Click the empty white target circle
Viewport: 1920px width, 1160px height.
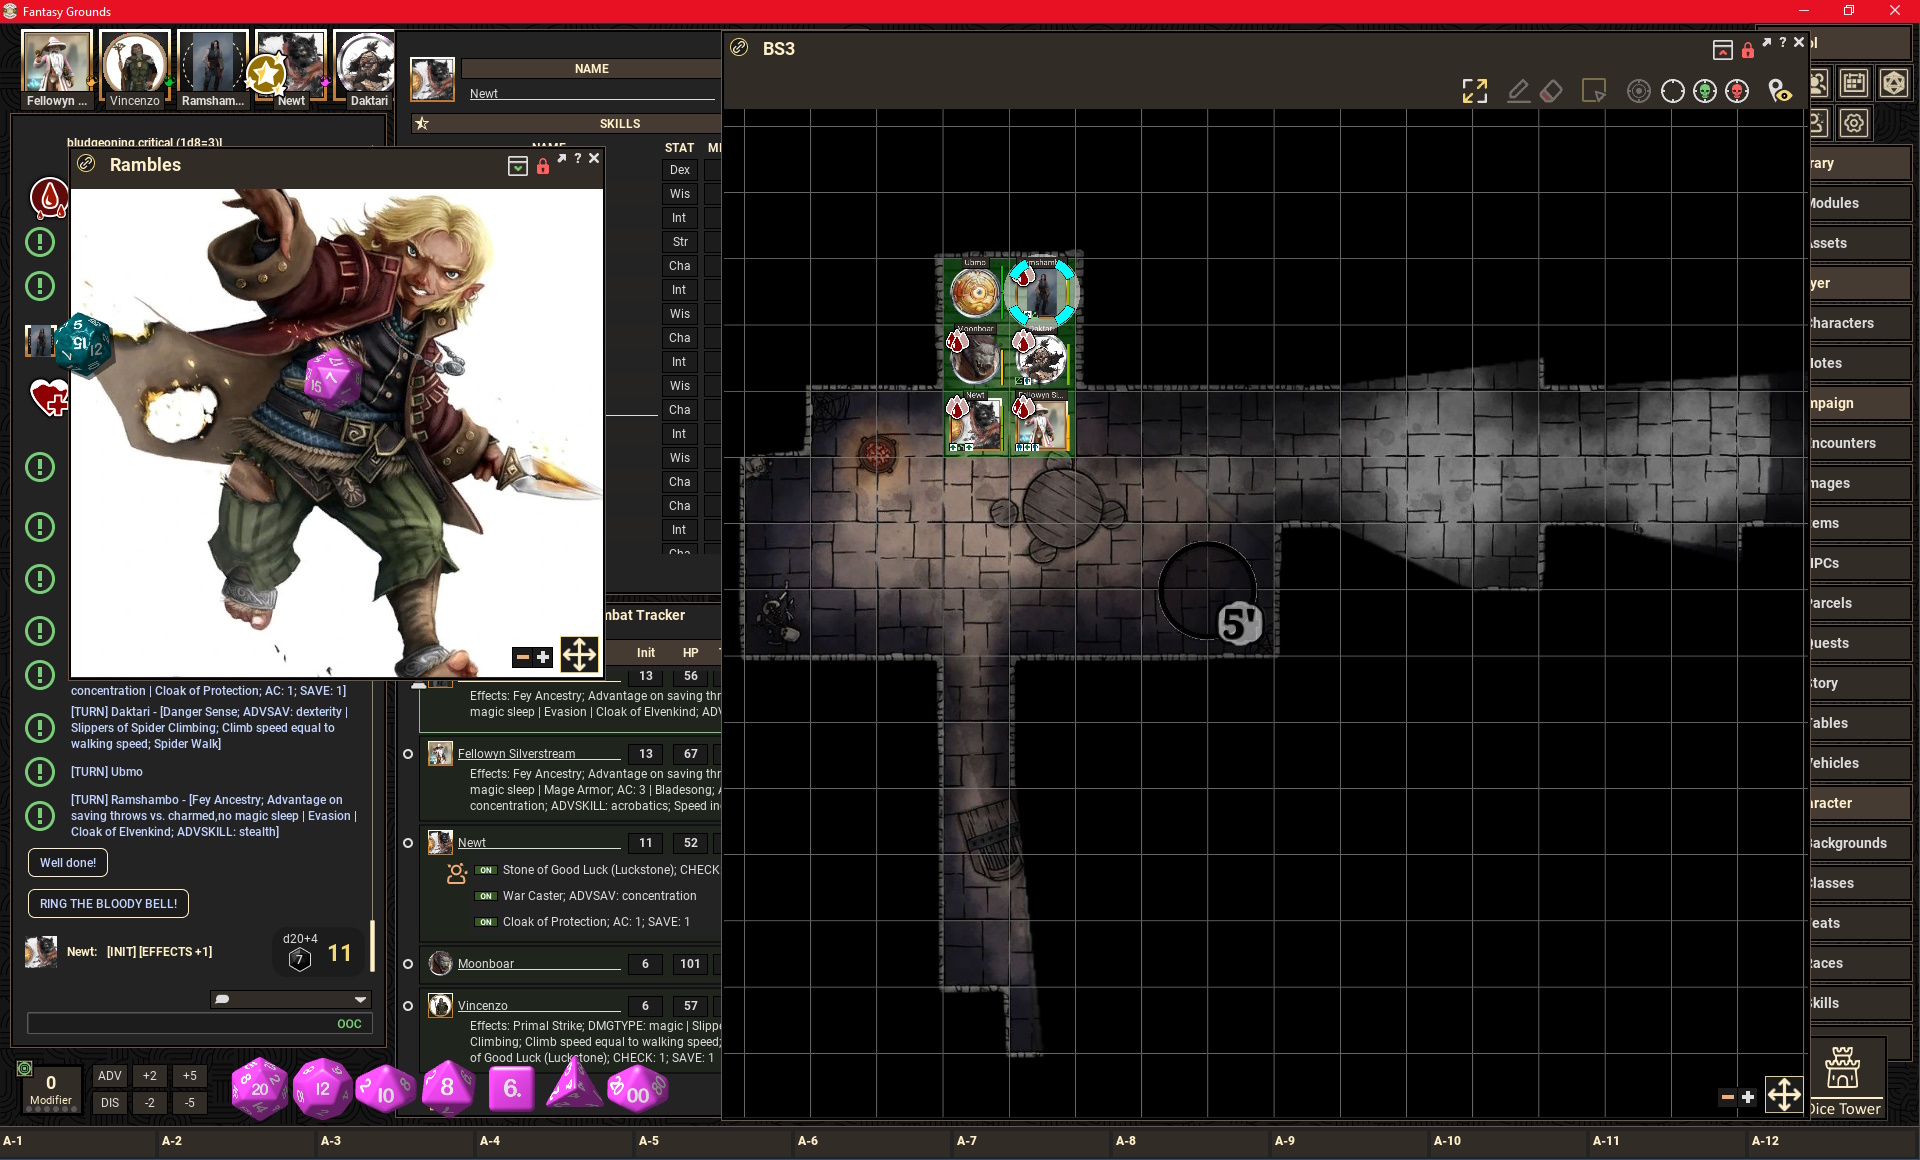point(1672,92)
